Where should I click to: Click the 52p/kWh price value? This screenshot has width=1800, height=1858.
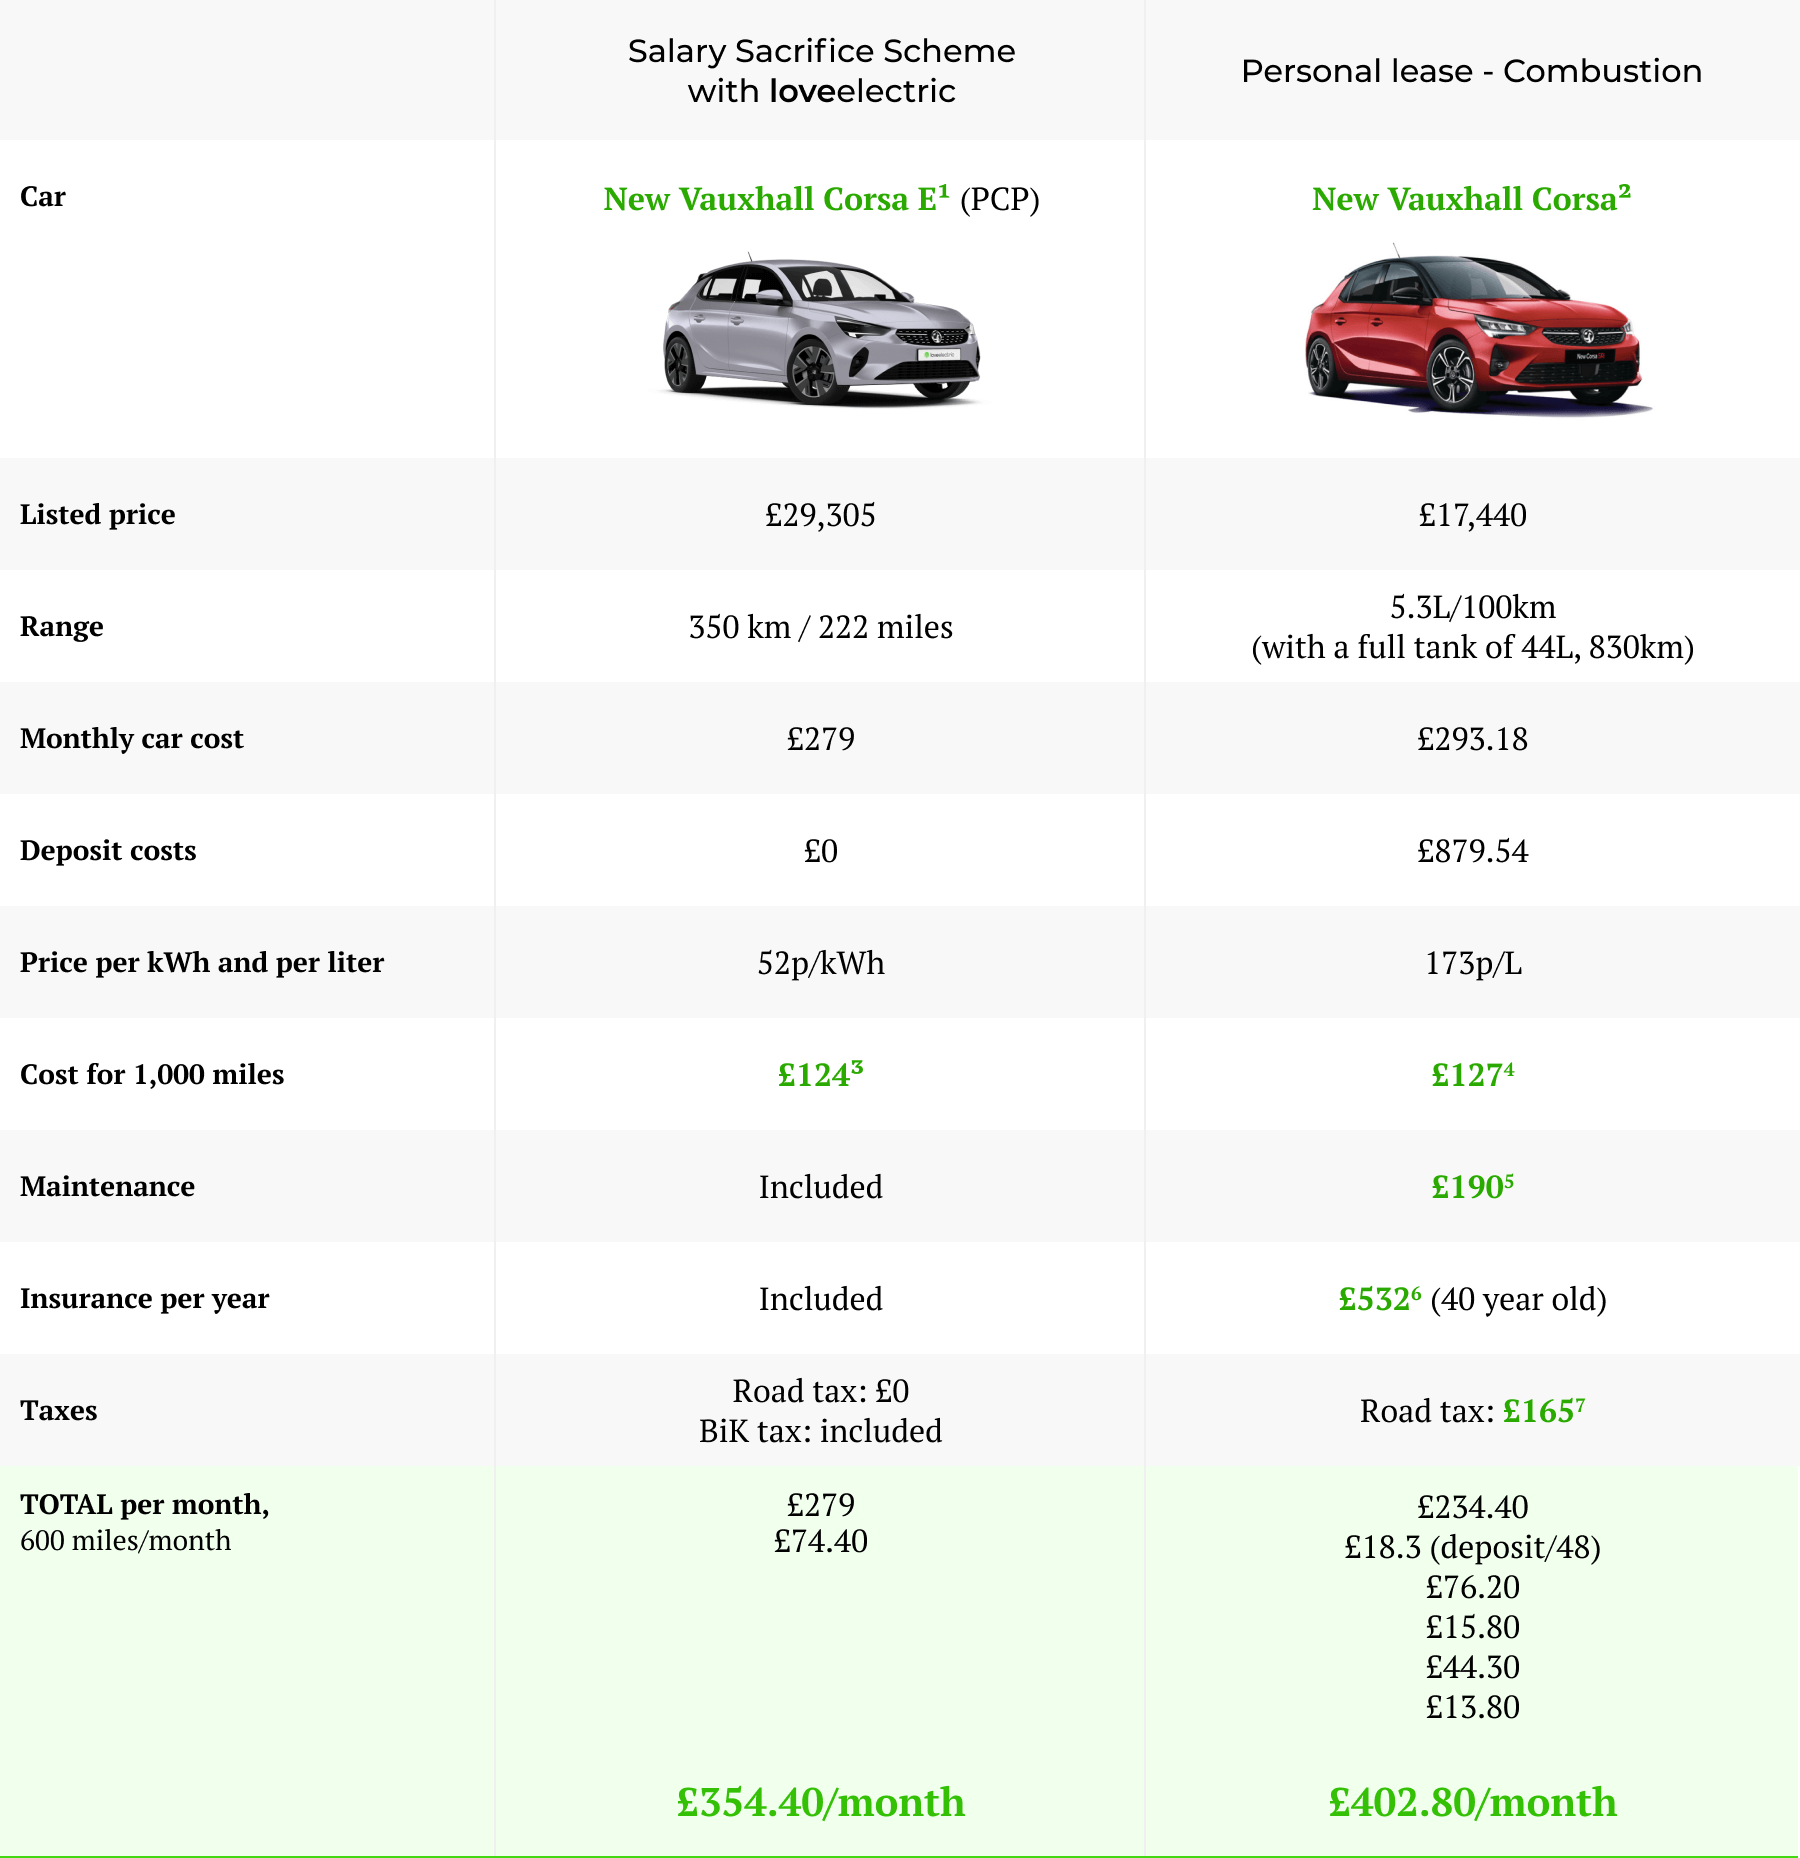point(820,963)
